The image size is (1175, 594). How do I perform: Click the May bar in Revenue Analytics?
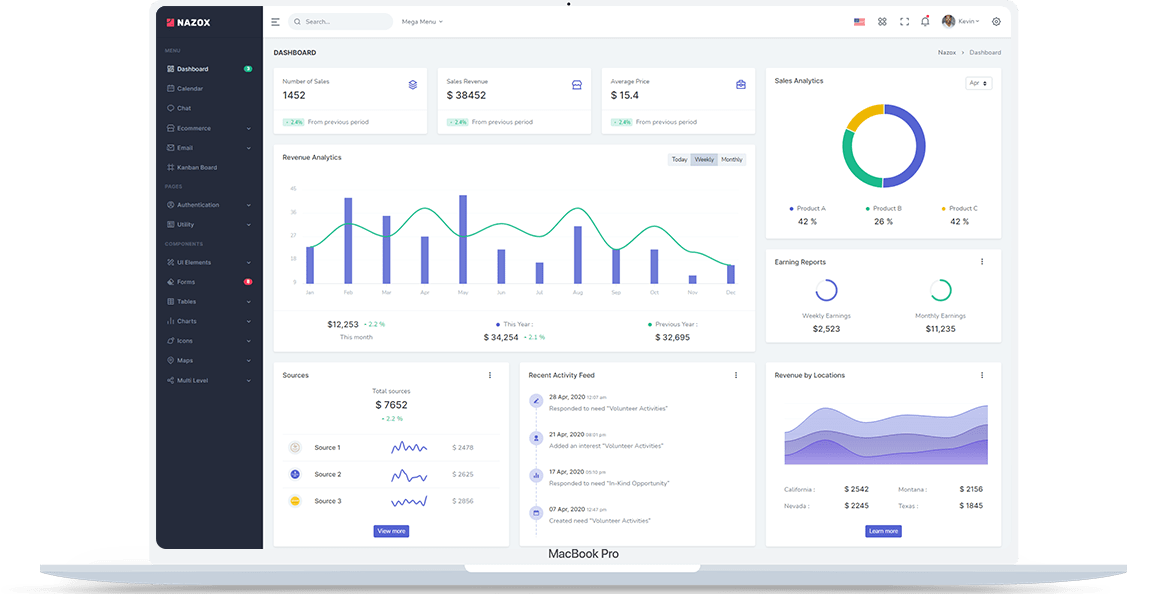coord(463,239)
